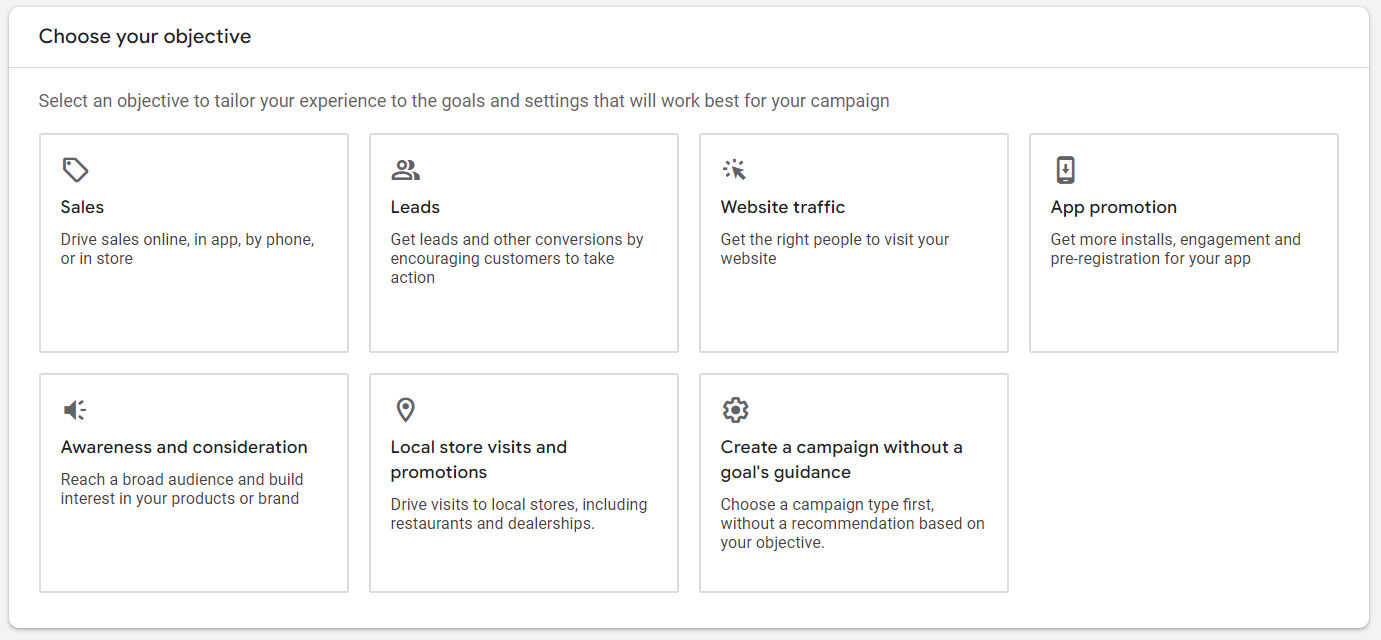1381x640 pixels.
Task: Click the Leads people icon
Action: [404, 170]
